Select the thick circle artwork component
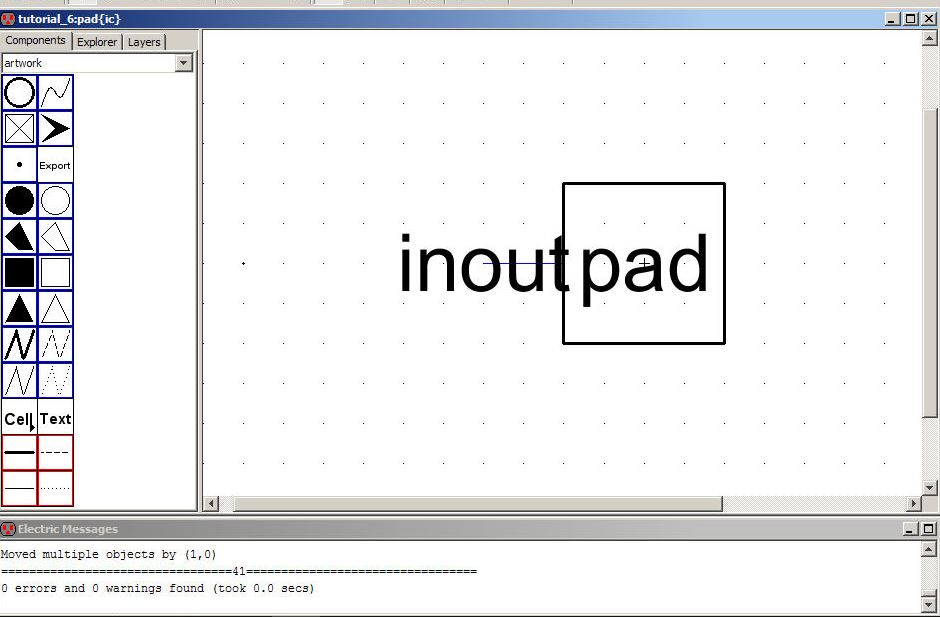 [x=19, y=93]
